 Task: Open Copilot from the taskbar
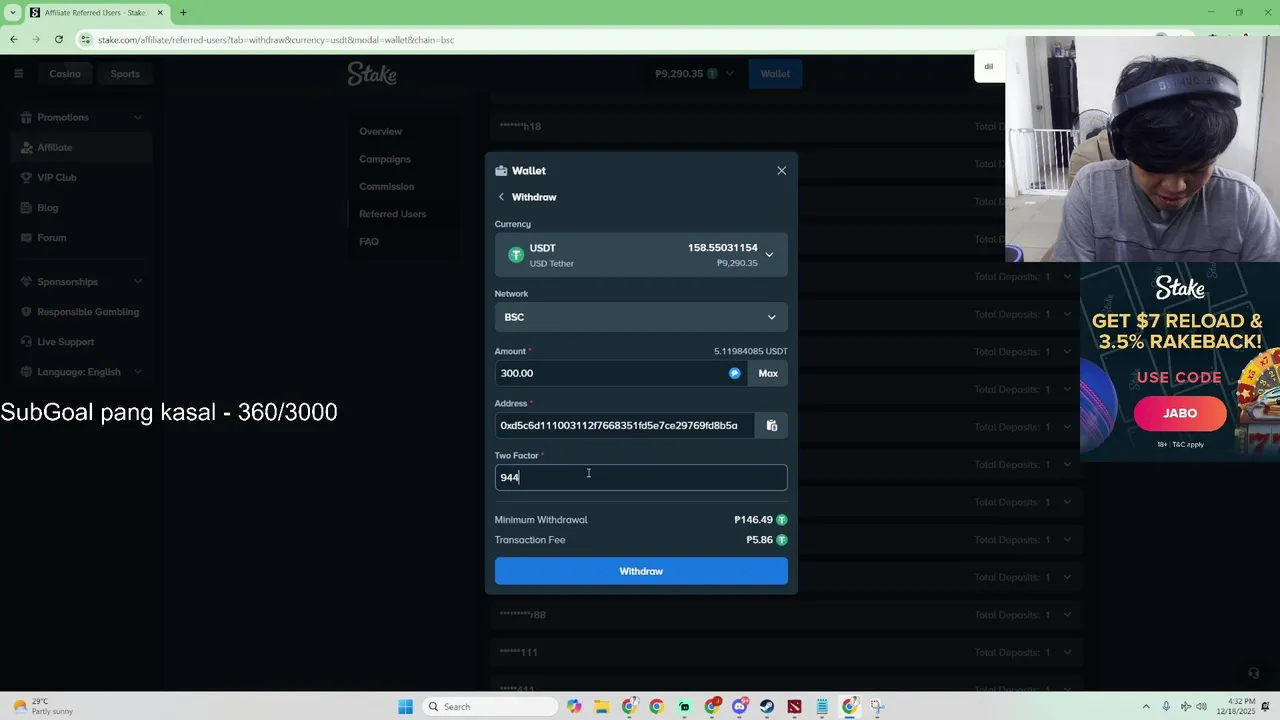tap(574, 707)
